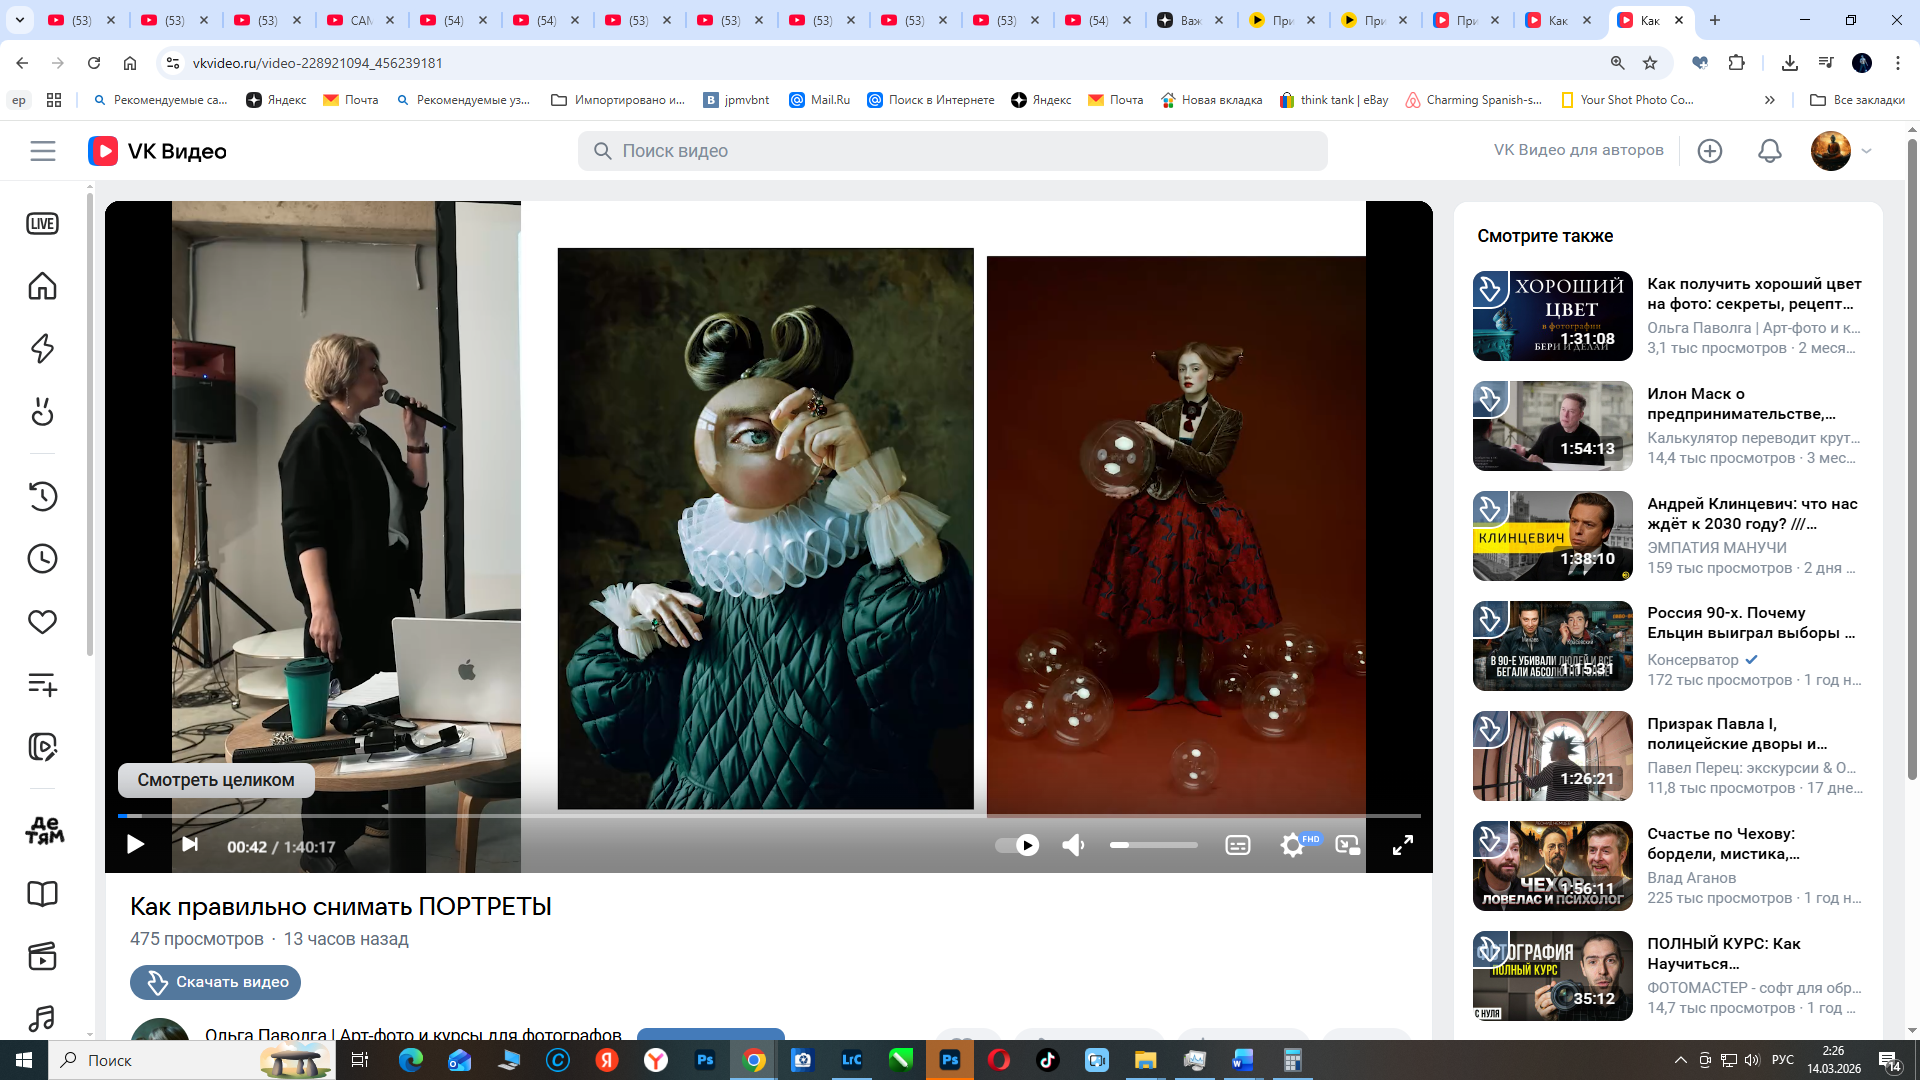The width and height of the screenshot is (1920, 1080).
Task: Play the video
Action: pyautogui.click(x=135, y=846)
